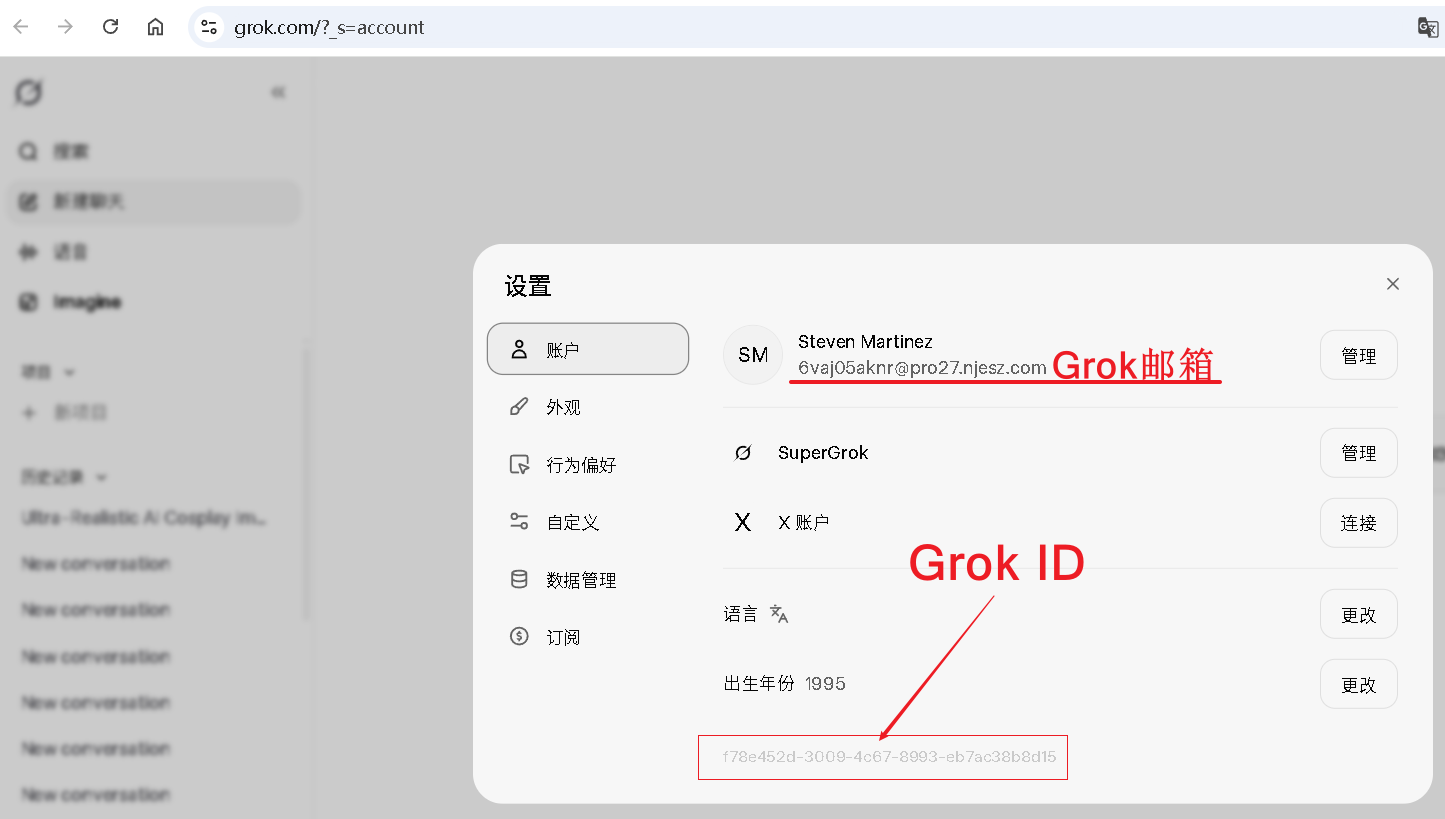Click the 6vaj05aknr@pro27.njesz.com email
Image resolution: width=1445 pixels, height=819 pixels.
pyautogui.click(x=922, y=368)
